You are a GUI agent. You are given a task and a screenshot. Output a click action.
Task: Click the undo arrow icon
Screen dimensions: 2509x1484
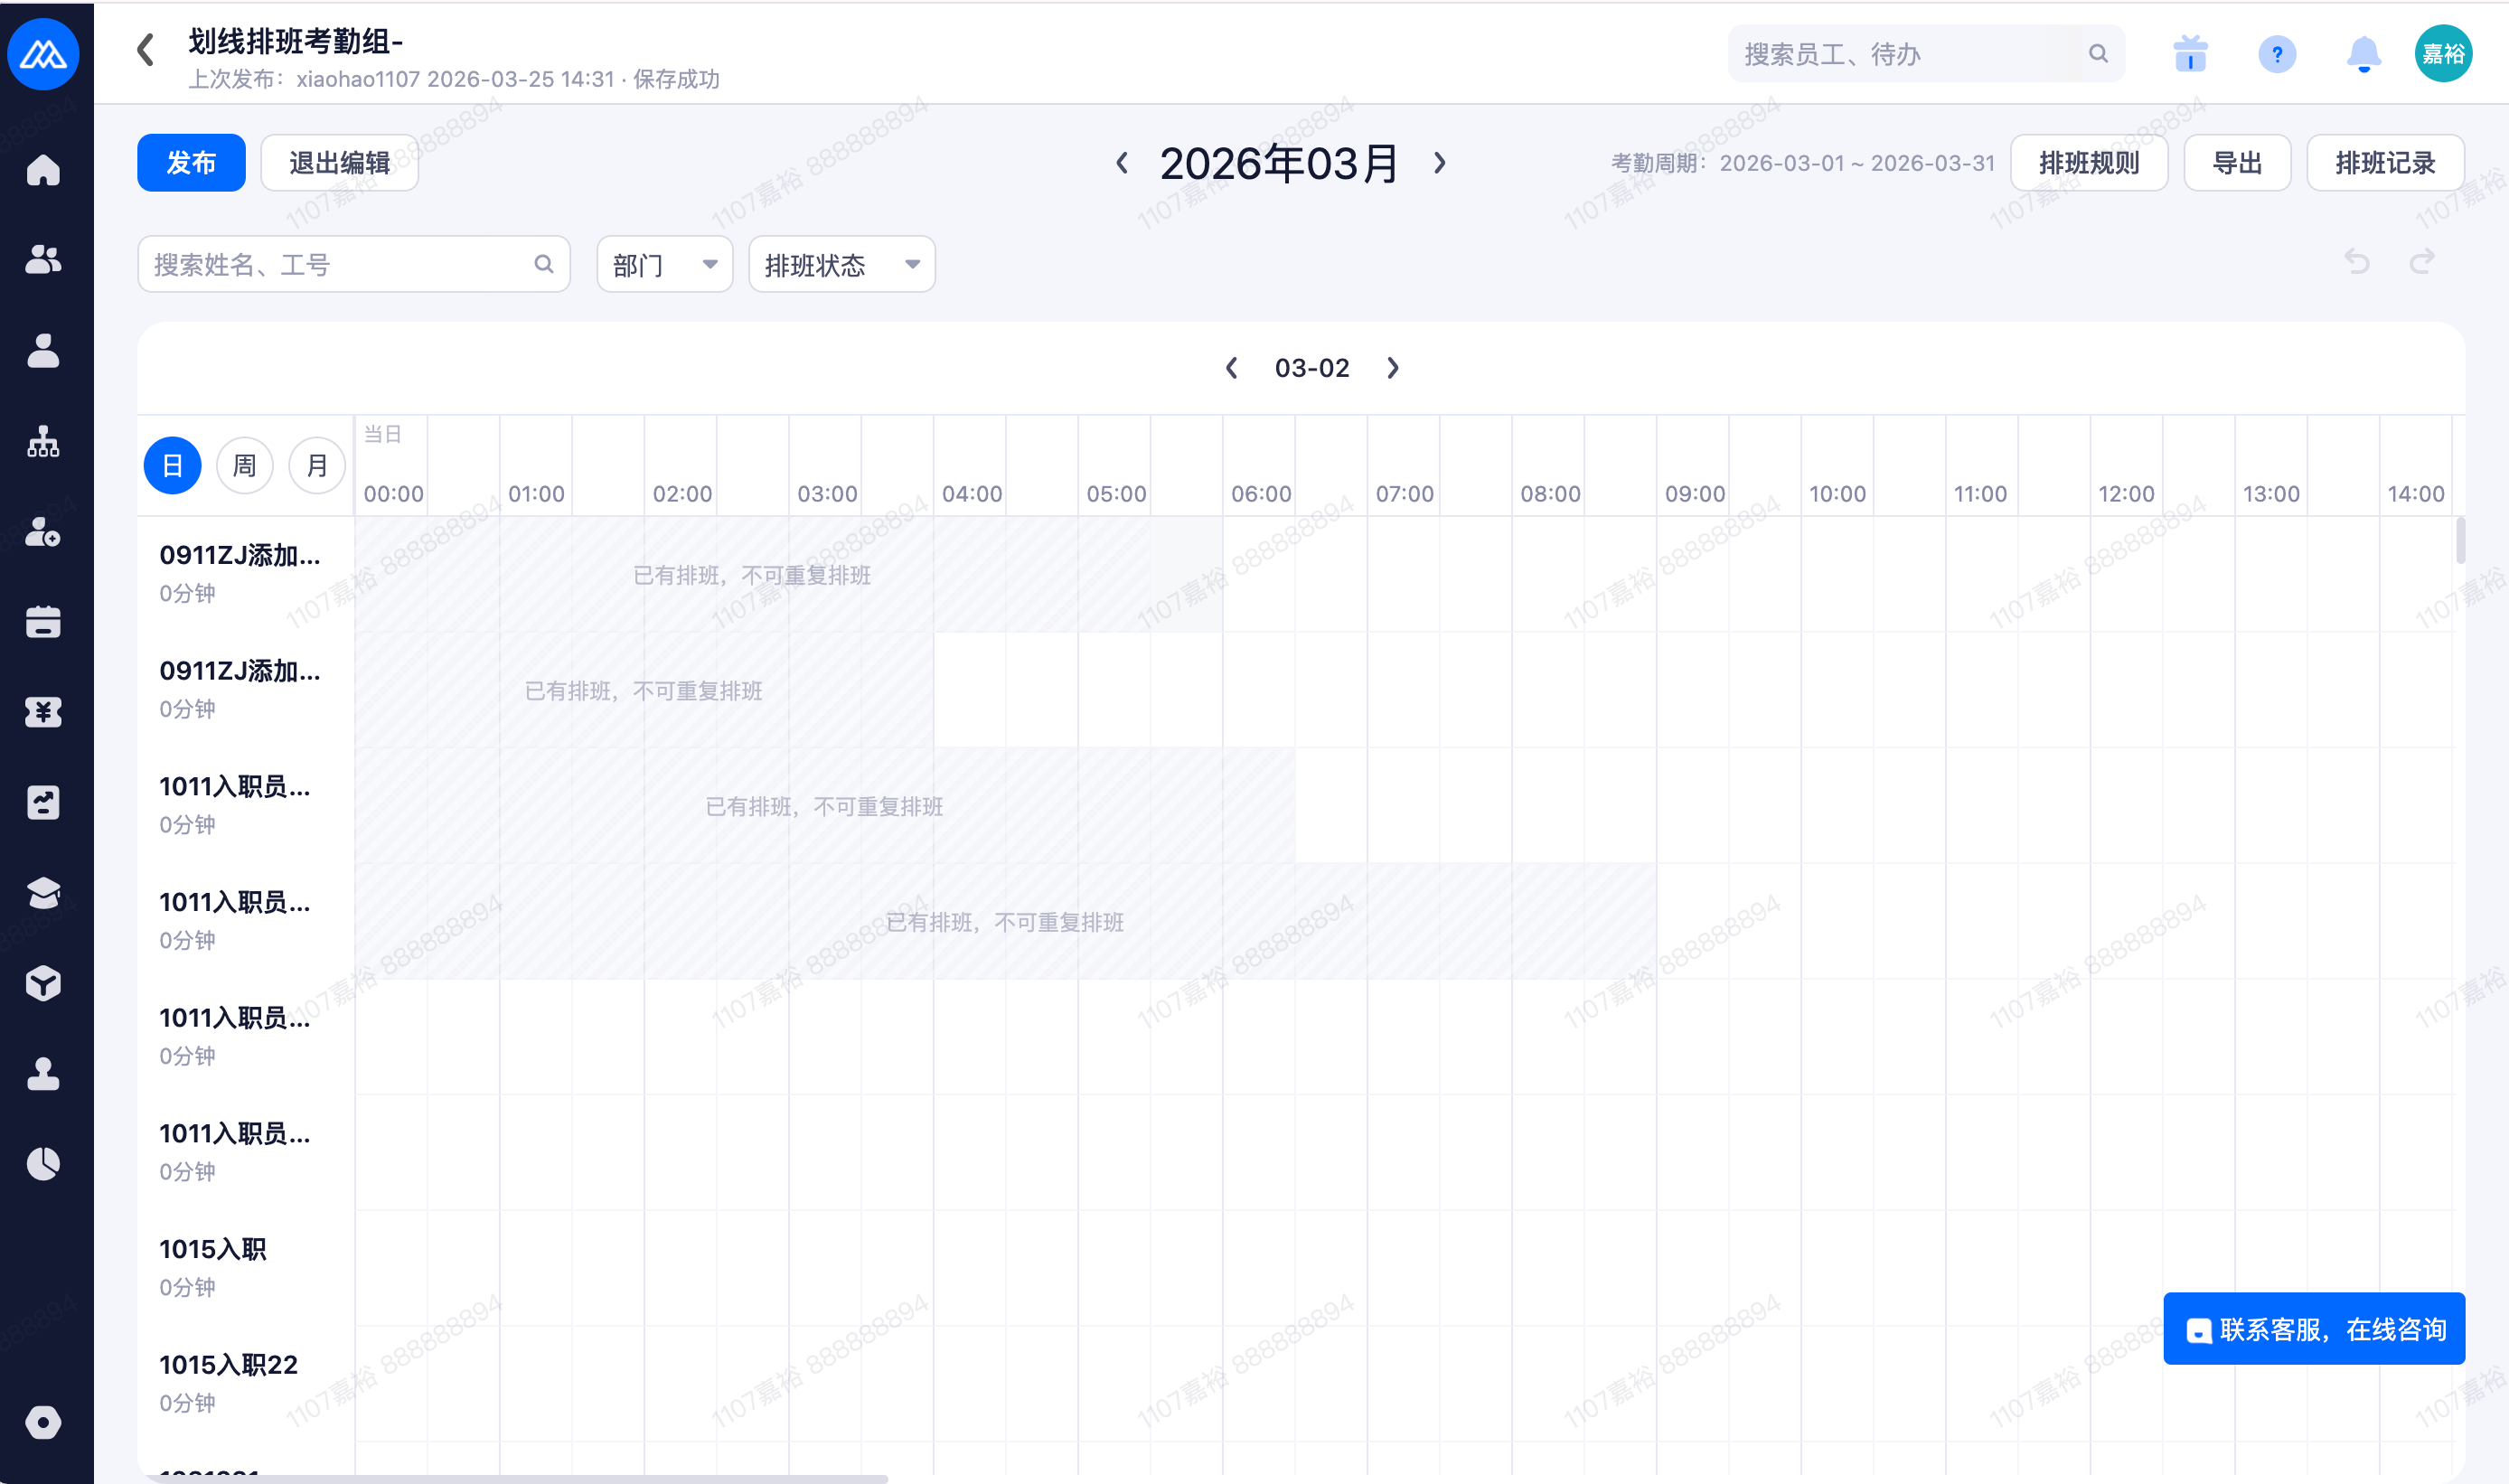(2357, 263)
